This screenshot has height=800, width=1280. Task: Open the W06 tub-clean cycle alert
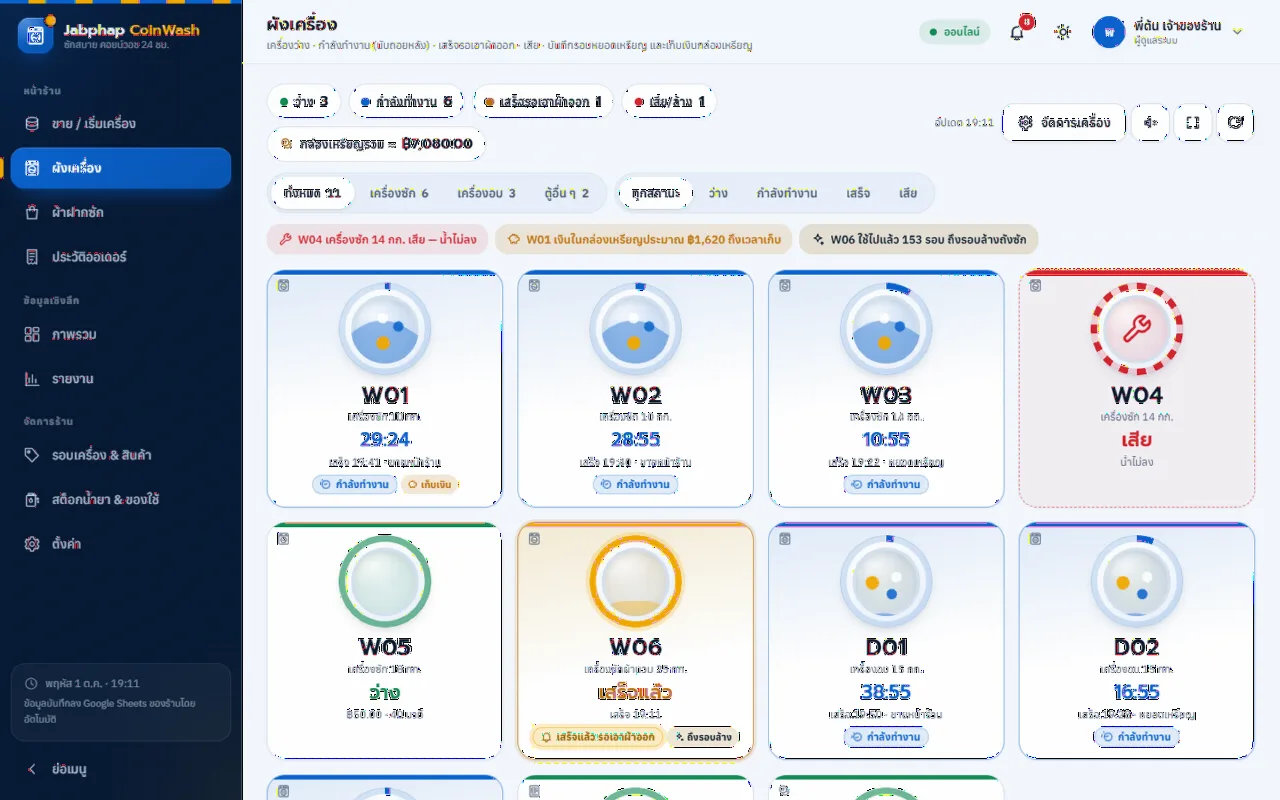click(x=919, y=240)
